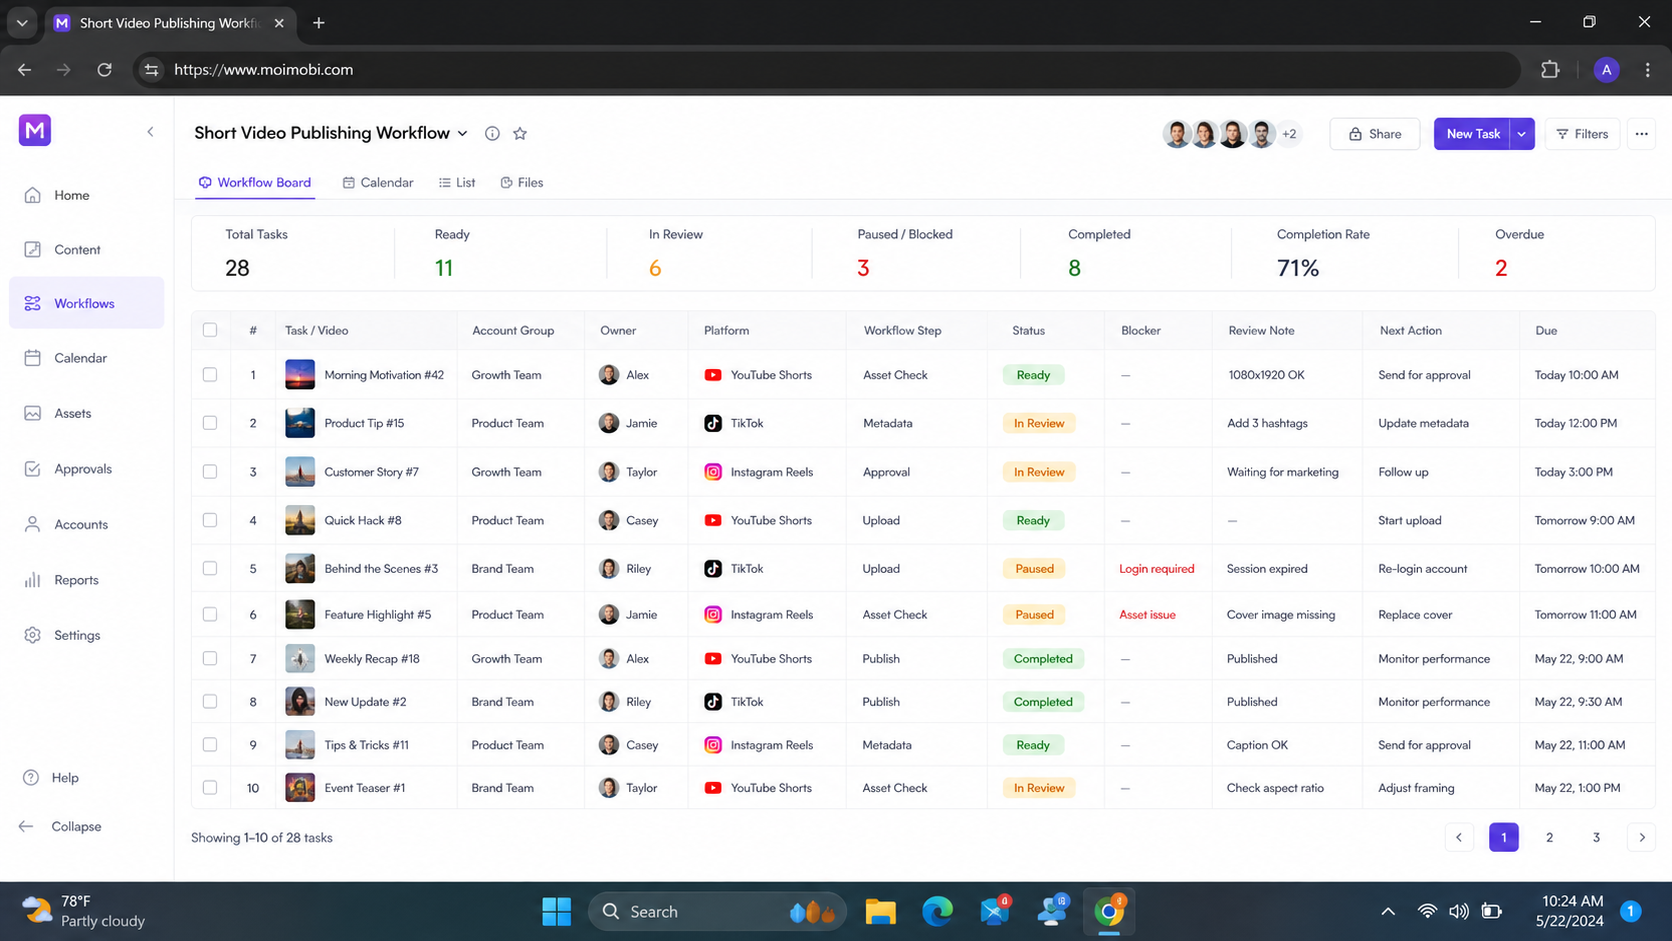Click the Accounts person icon
This screenshot has width=1672, height=941.
pos(32,524)
